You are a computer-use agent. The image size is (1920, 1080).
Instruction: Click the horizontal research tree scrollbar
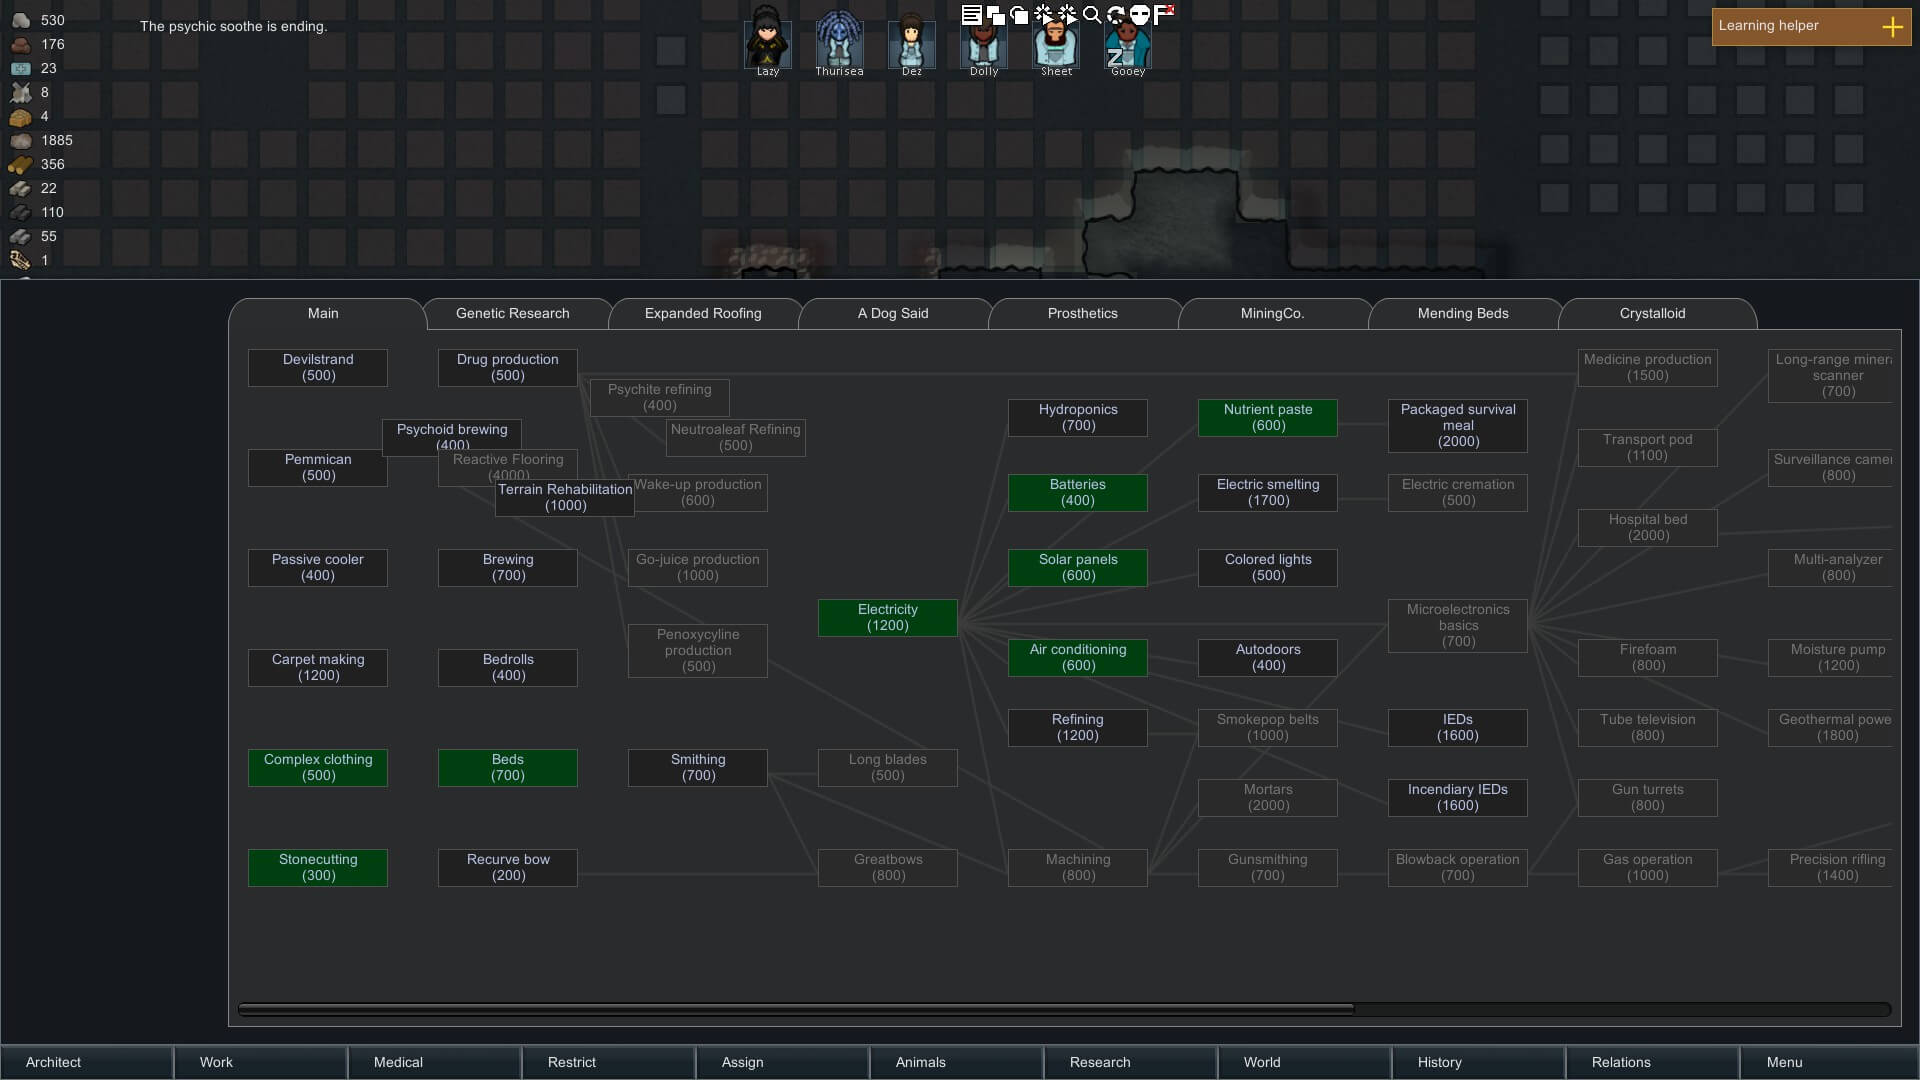795,1010
